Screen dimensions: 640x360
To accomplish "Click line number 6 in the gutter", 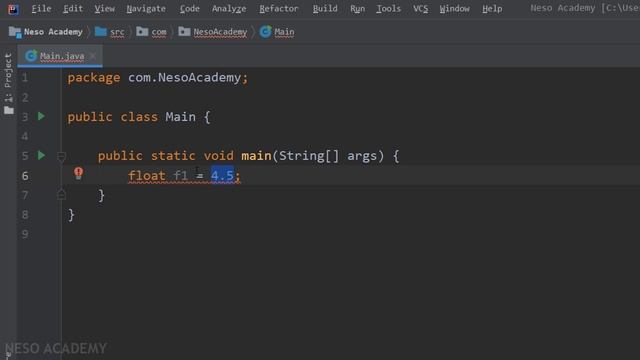I will click(x=25, y=176).
